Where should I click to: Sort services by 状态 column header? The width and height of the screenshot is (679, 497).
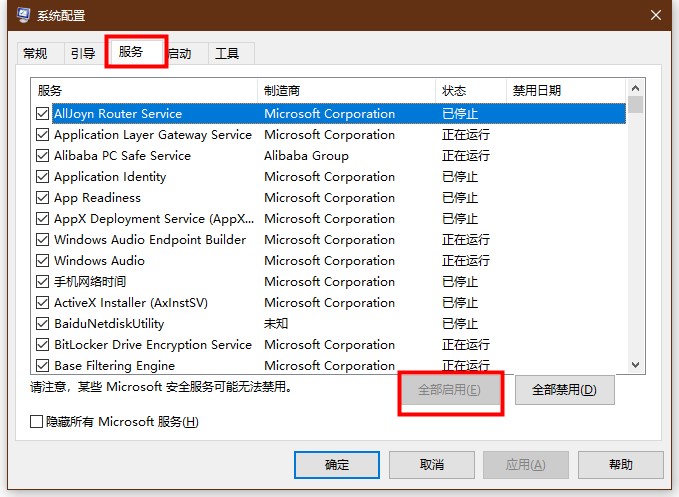[470, 90]
